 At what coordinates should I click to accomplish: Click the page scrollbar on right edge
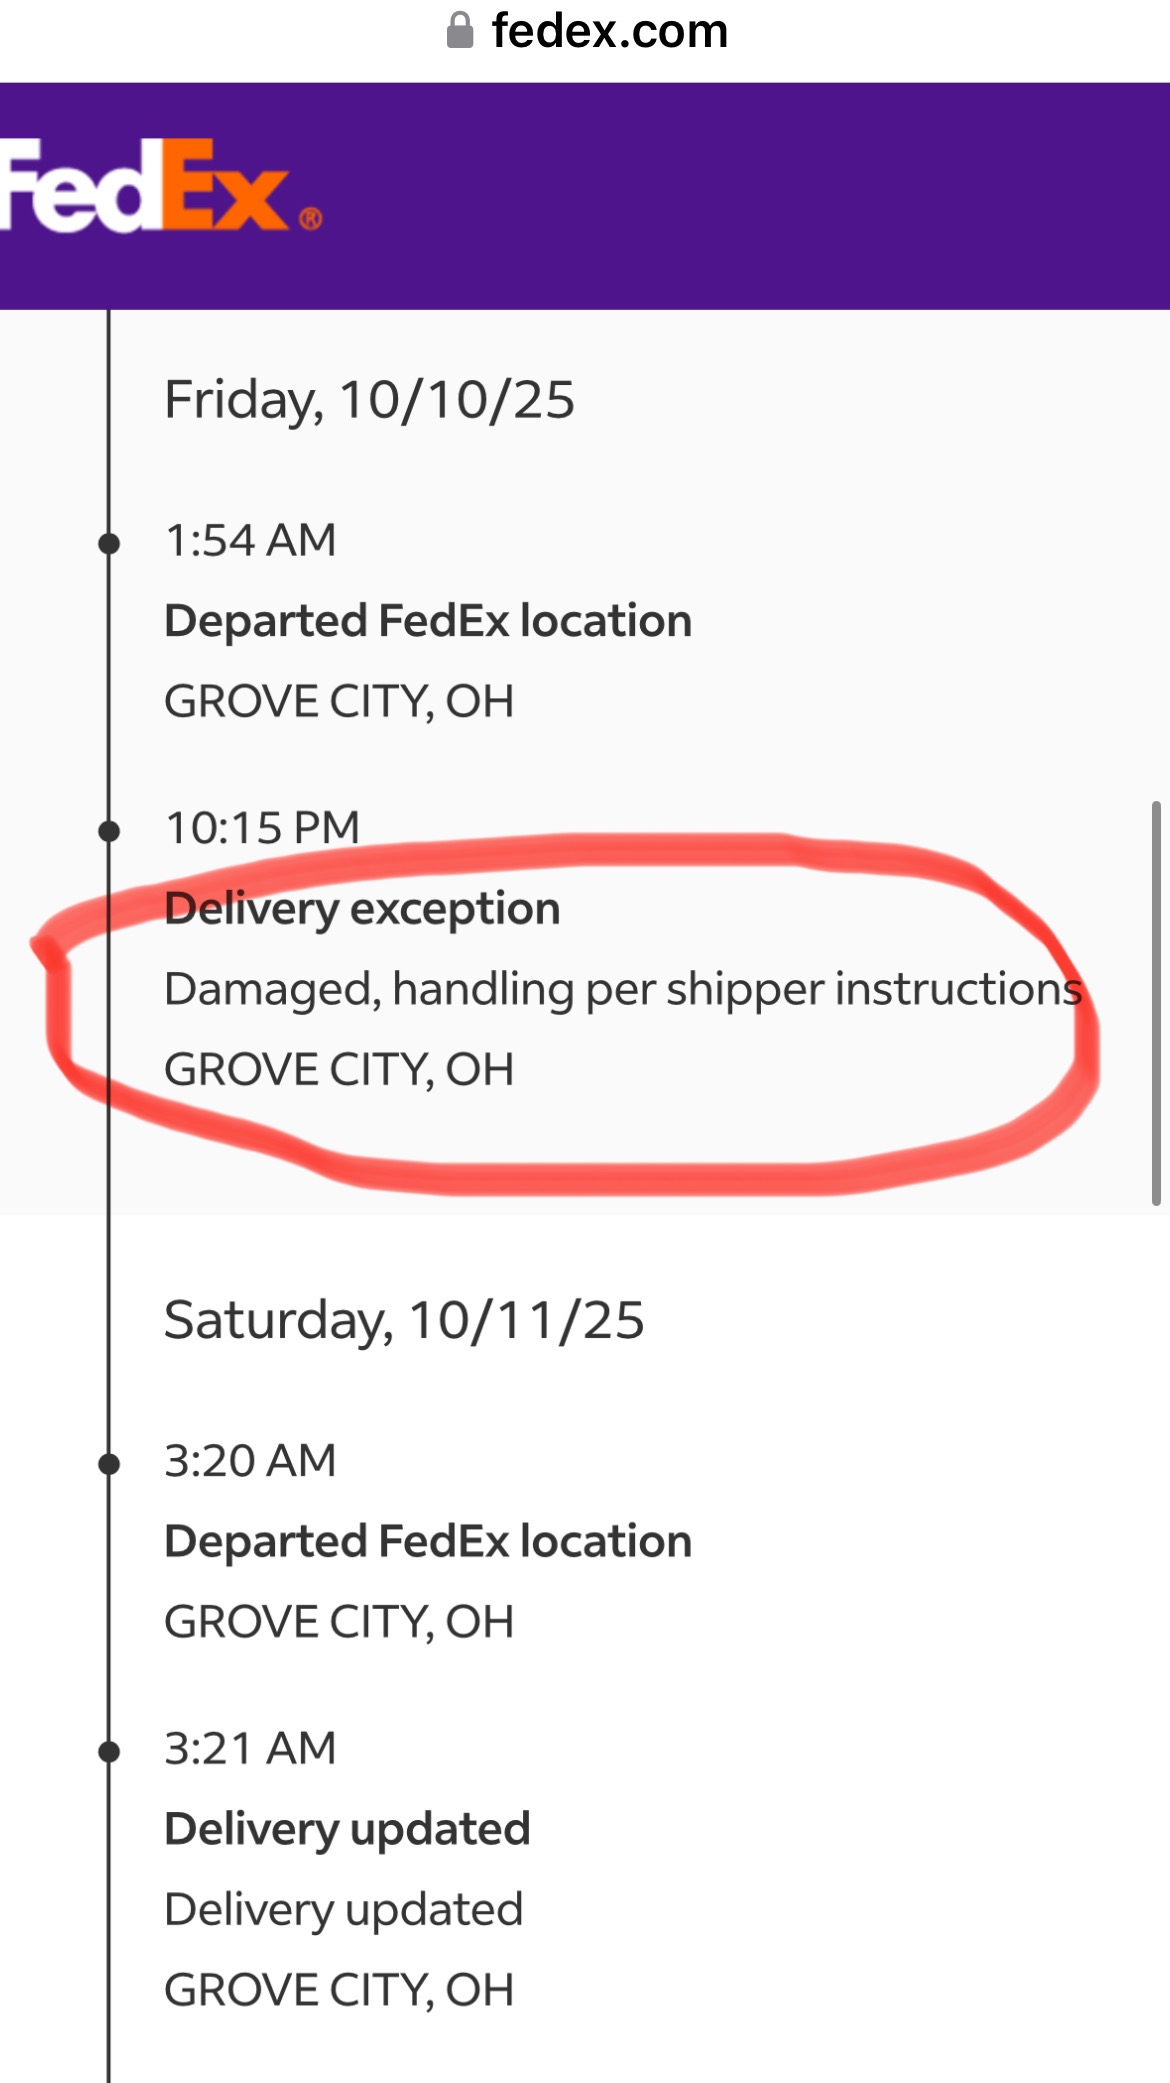(x=1156, y=1002)
